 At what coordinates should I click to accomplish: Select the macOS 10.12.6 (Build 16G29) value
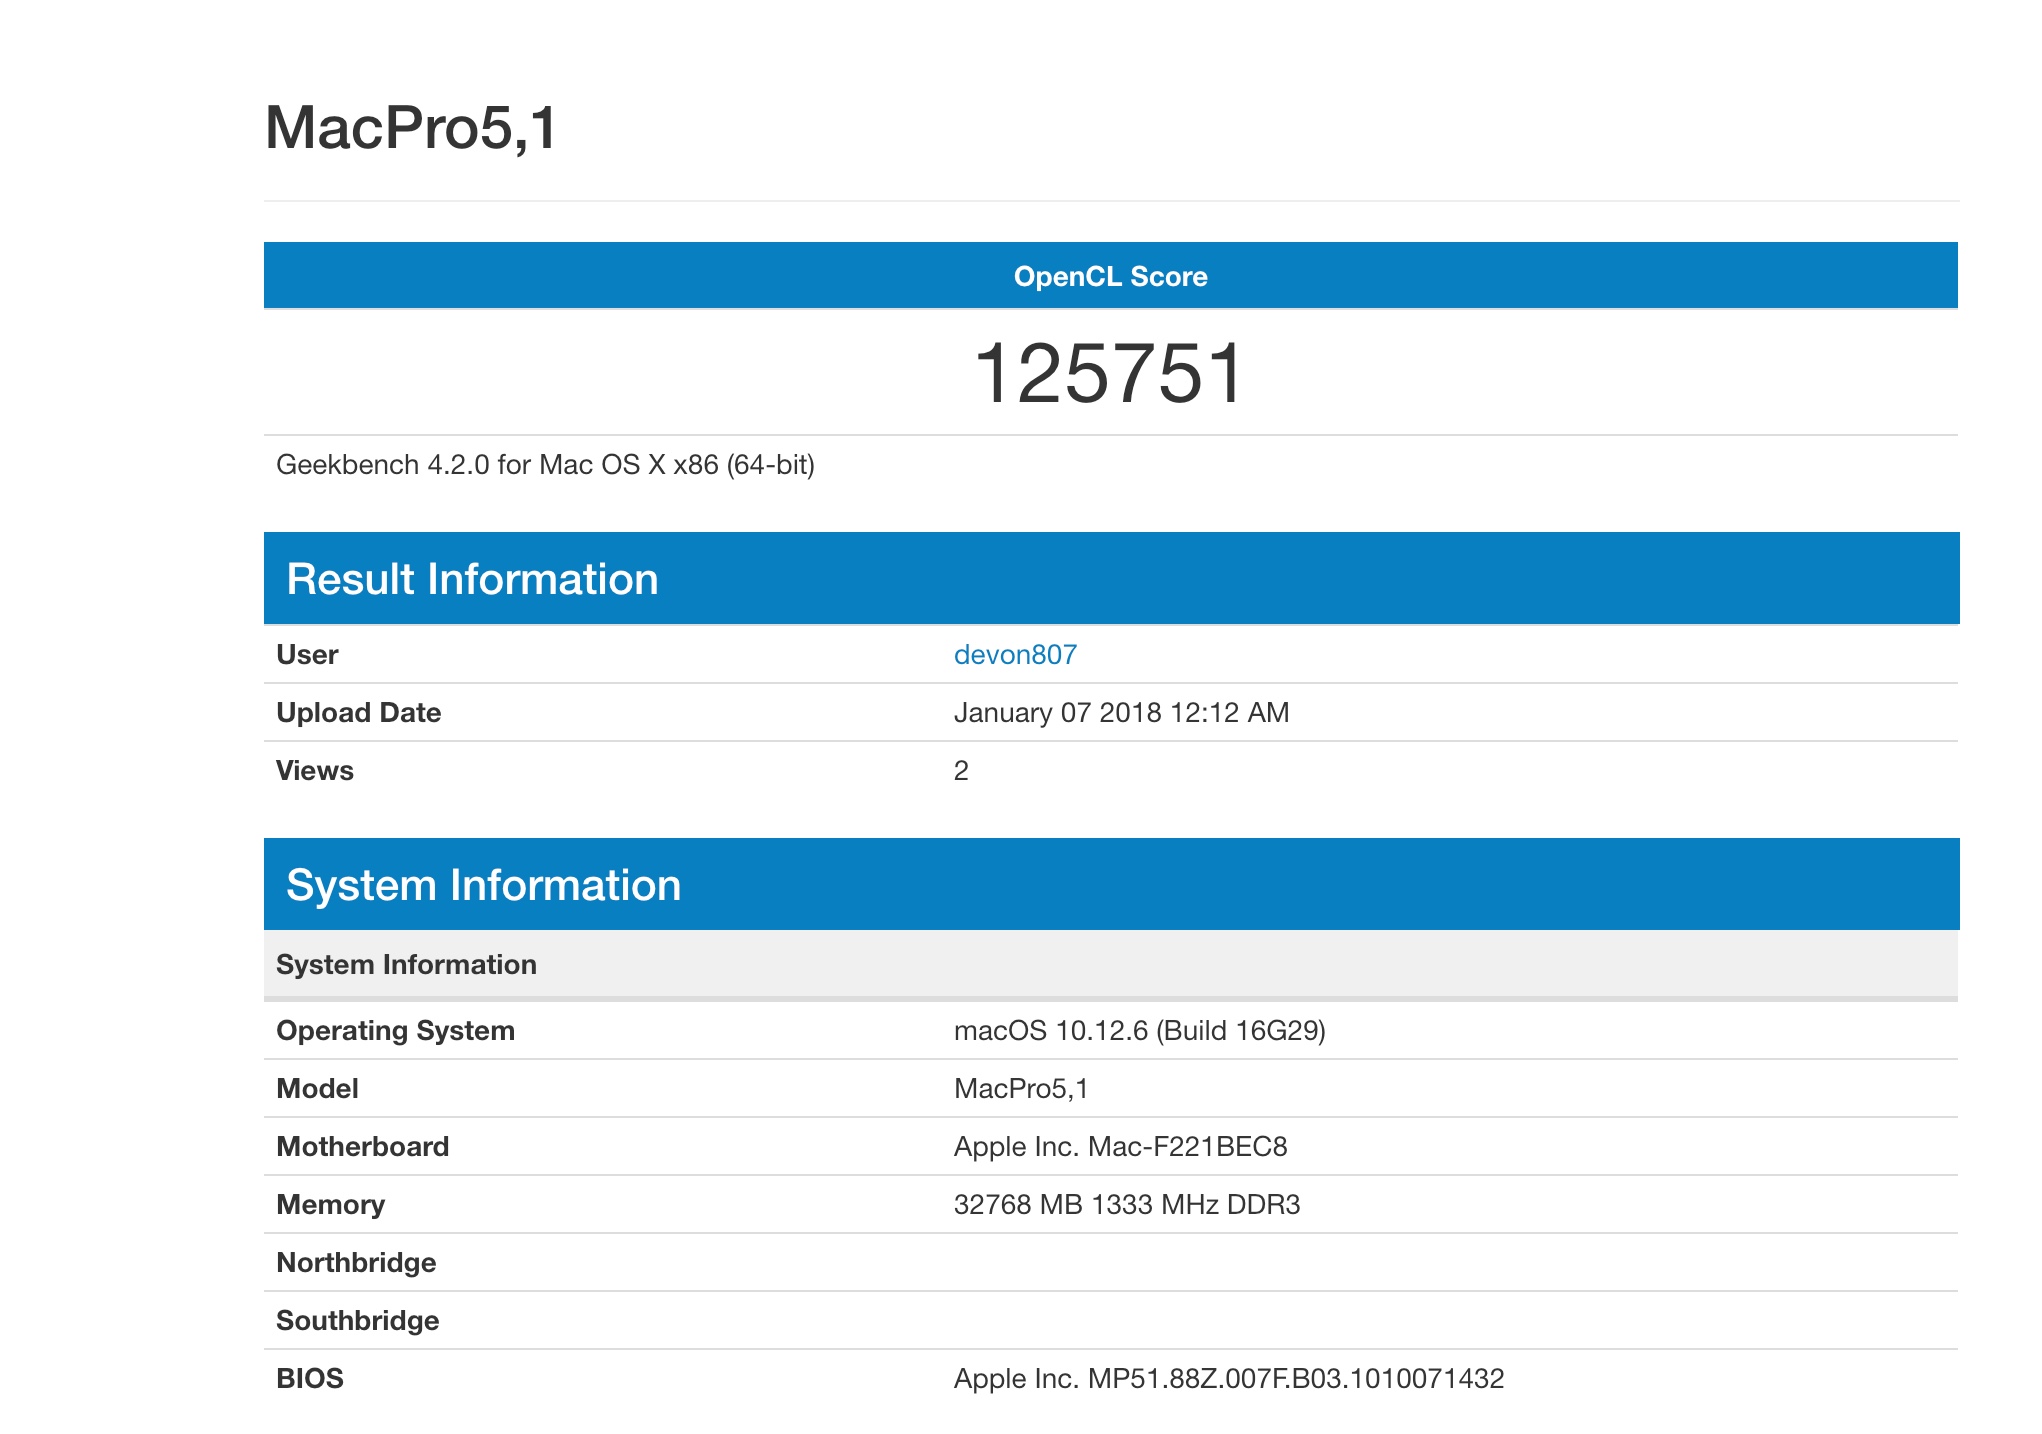pyautogui.click(x=1139, y=1031)
